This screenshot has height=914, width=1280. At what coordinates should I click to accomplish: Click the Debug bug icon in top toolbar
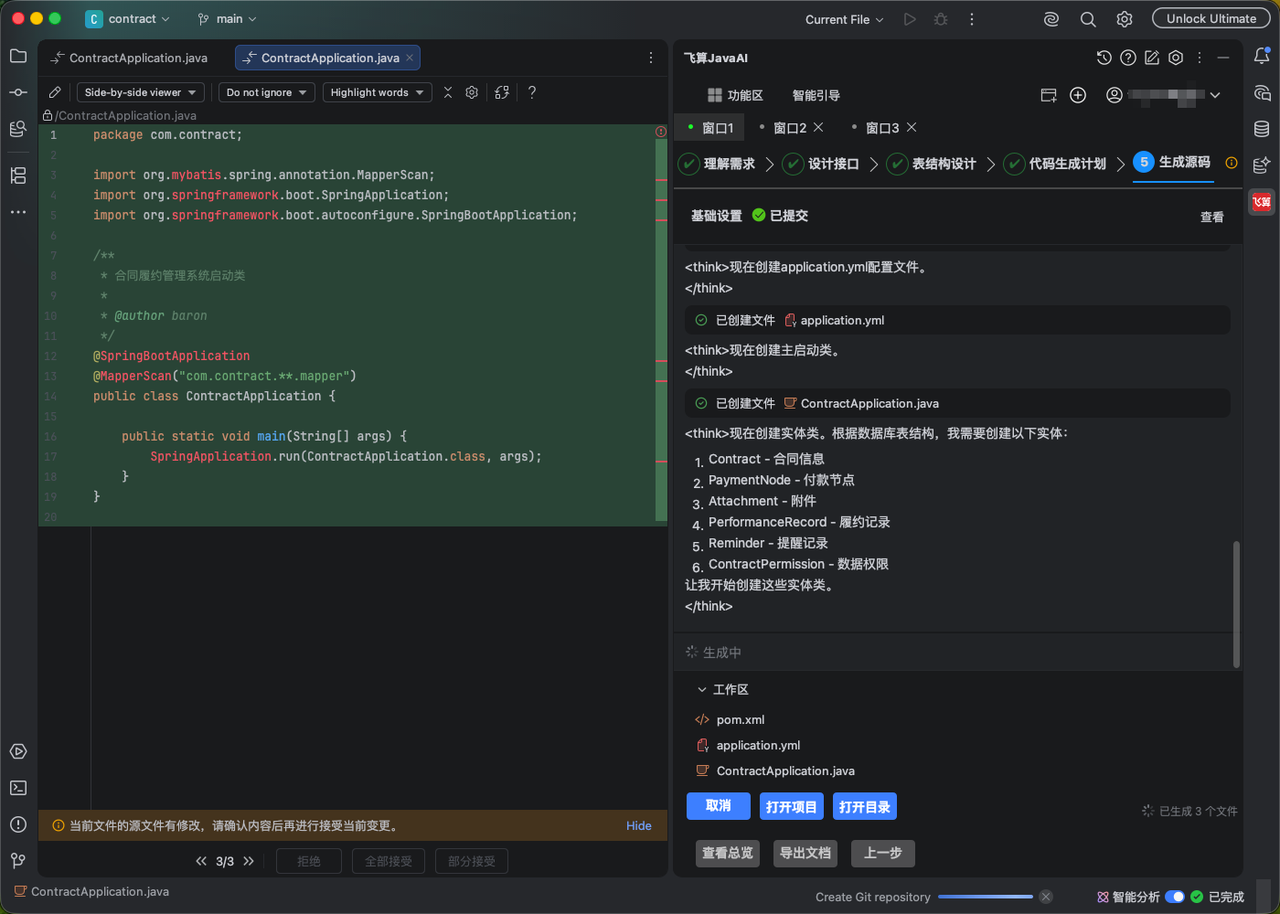[x=940, y=19]
